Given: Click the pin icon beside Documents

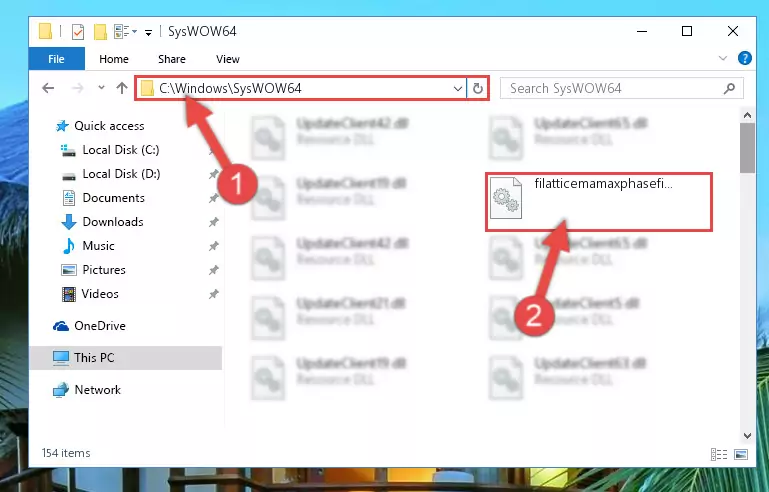Looking at the screenshot, I should [x=213, y=198].
